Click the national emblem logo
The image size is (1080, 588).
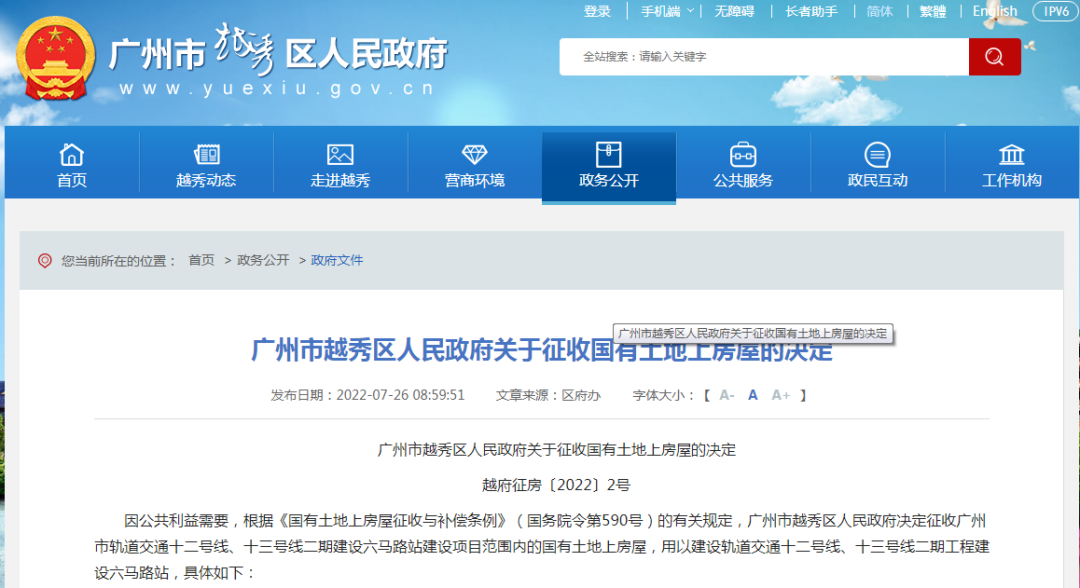(x=58, y=57)
